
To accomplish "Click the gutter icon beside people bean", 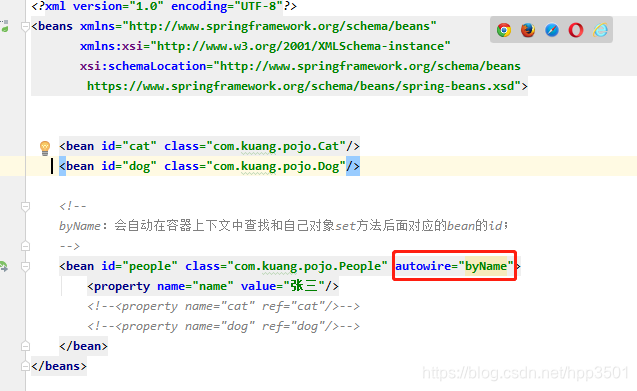I will click(x=4, y=267).
